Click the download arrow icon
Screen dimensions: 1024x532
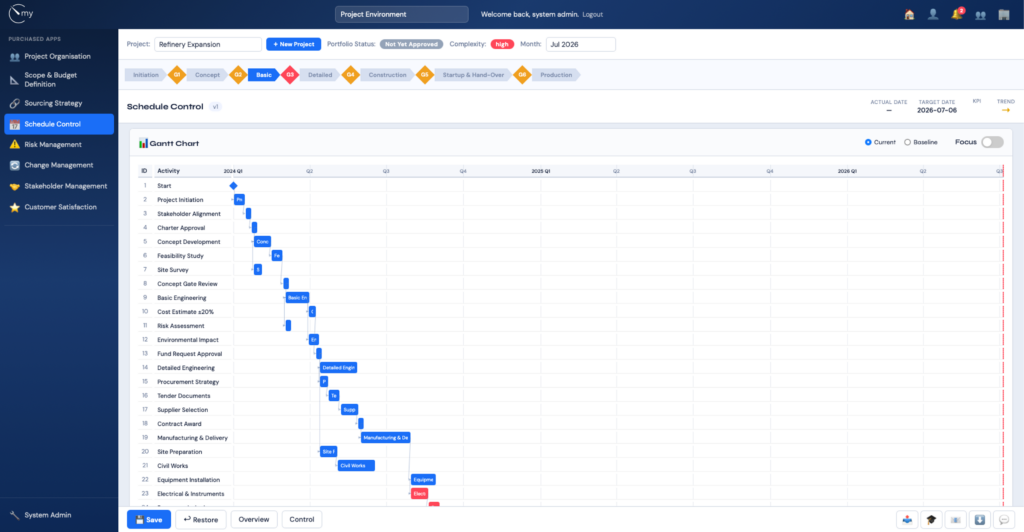coord(980,520)
